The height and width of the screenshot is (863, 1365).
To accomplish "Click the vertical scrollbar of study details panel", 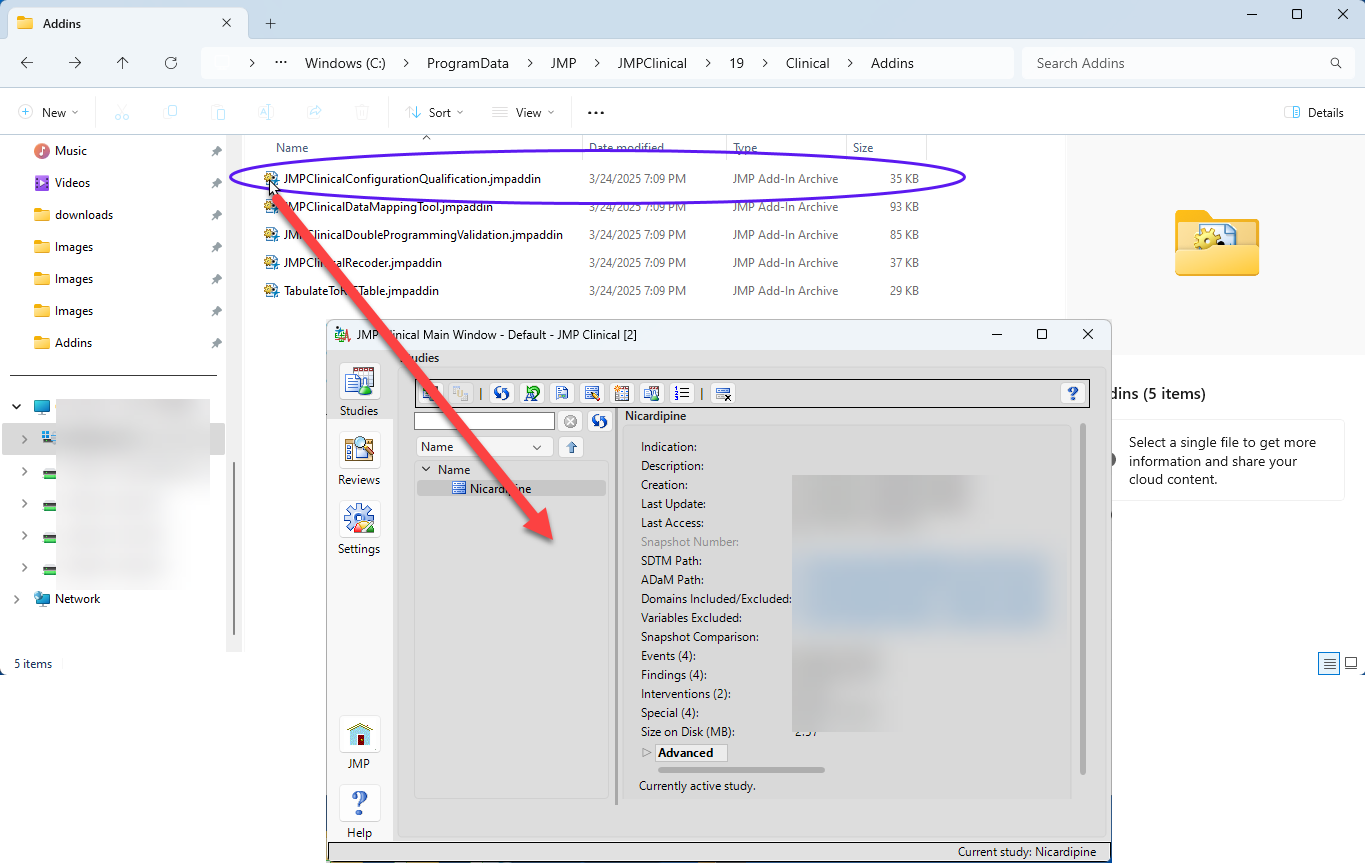I will point(1083,598).
